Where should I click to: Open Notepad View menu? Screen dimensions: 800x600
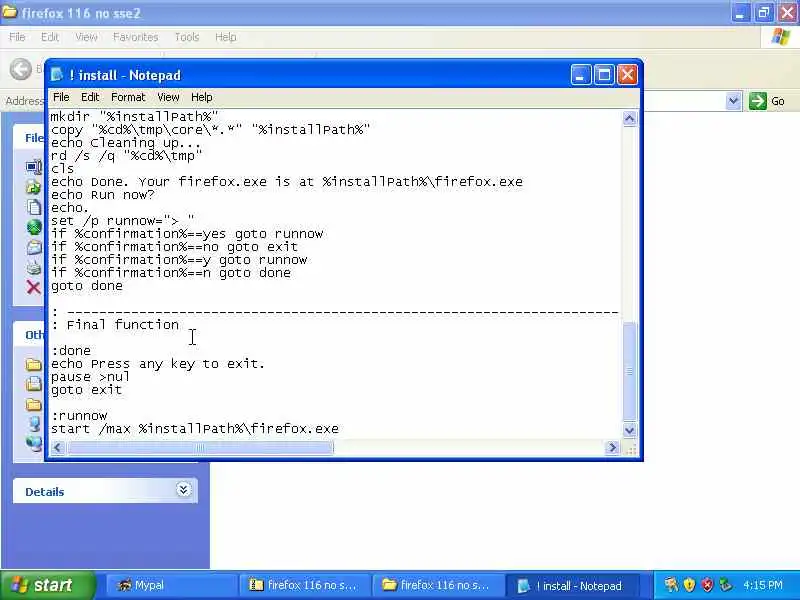[168, 97]
